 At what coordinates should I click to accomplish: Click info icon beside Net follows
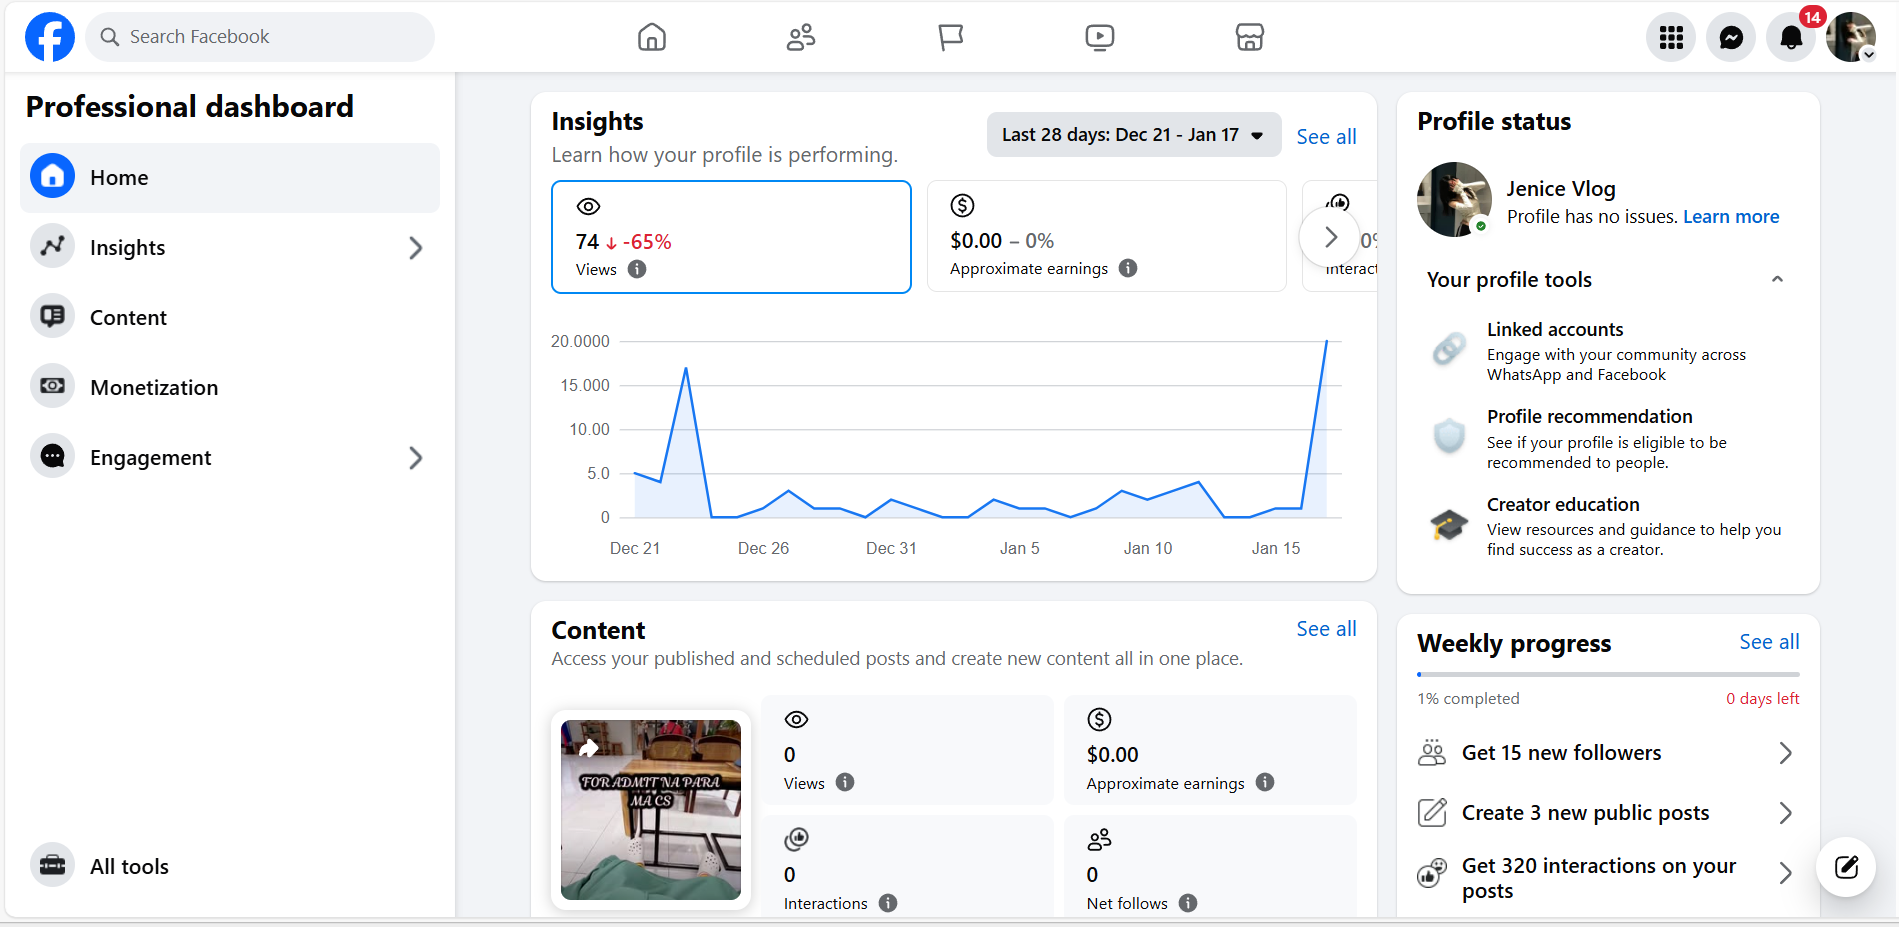point(1188,903)
